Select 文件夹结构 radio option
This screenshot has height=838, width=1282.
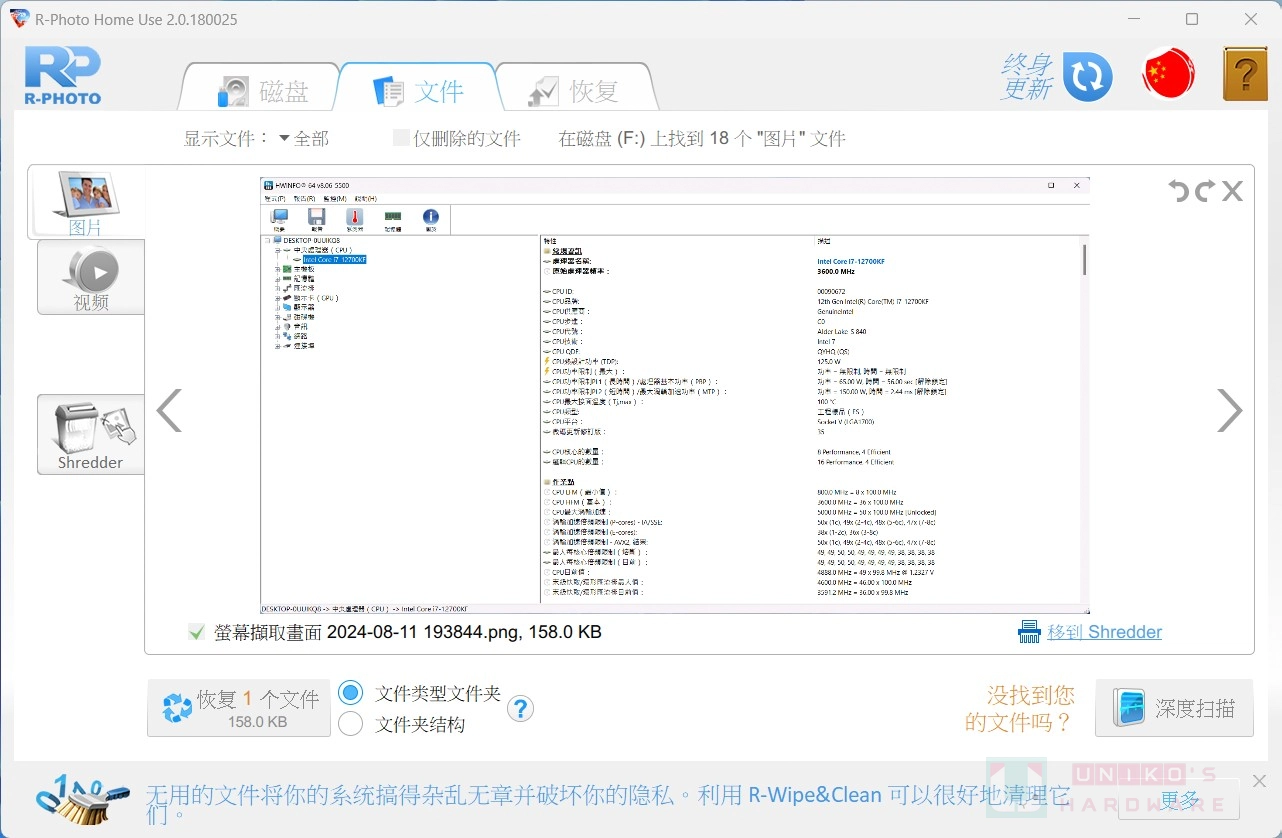pyautogui.click(x=350, y=723)
